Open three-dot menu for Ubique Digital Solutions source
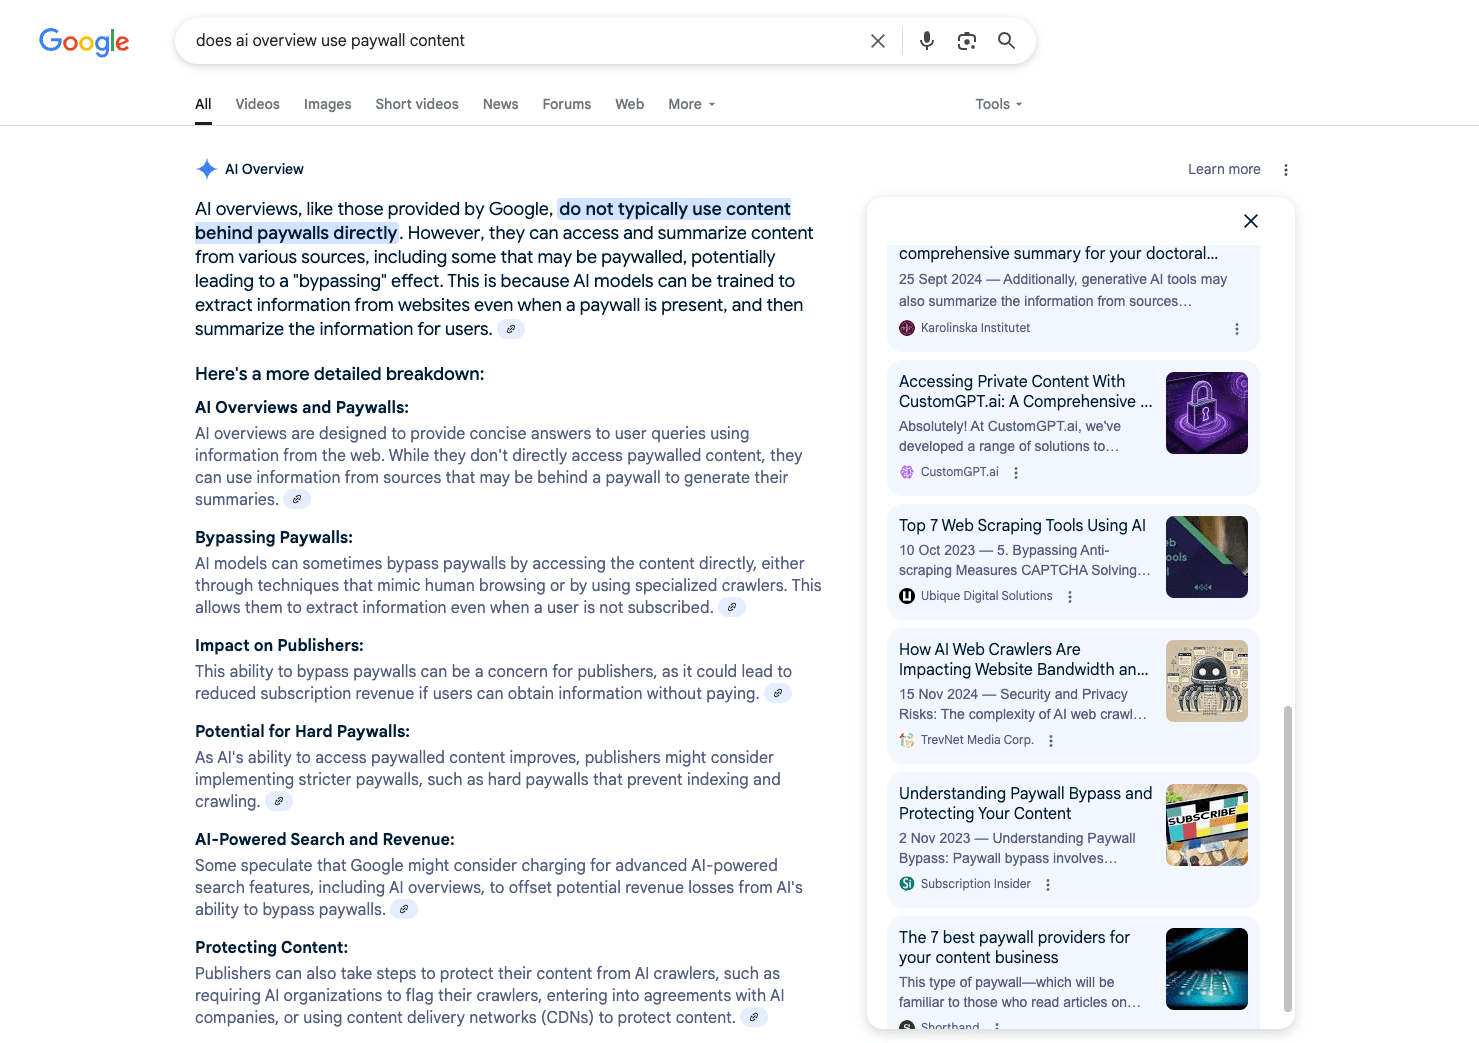The height and width of the screenshot is (1043, 1479). tap(1070, 597)
